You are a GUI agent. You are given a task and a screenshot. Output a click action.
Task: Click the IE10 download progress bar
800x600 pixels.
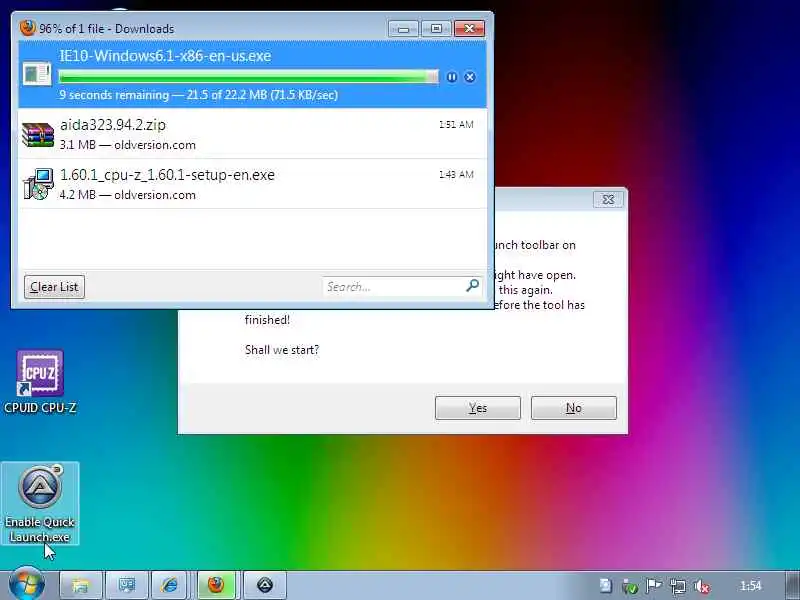tap(248, 77)
